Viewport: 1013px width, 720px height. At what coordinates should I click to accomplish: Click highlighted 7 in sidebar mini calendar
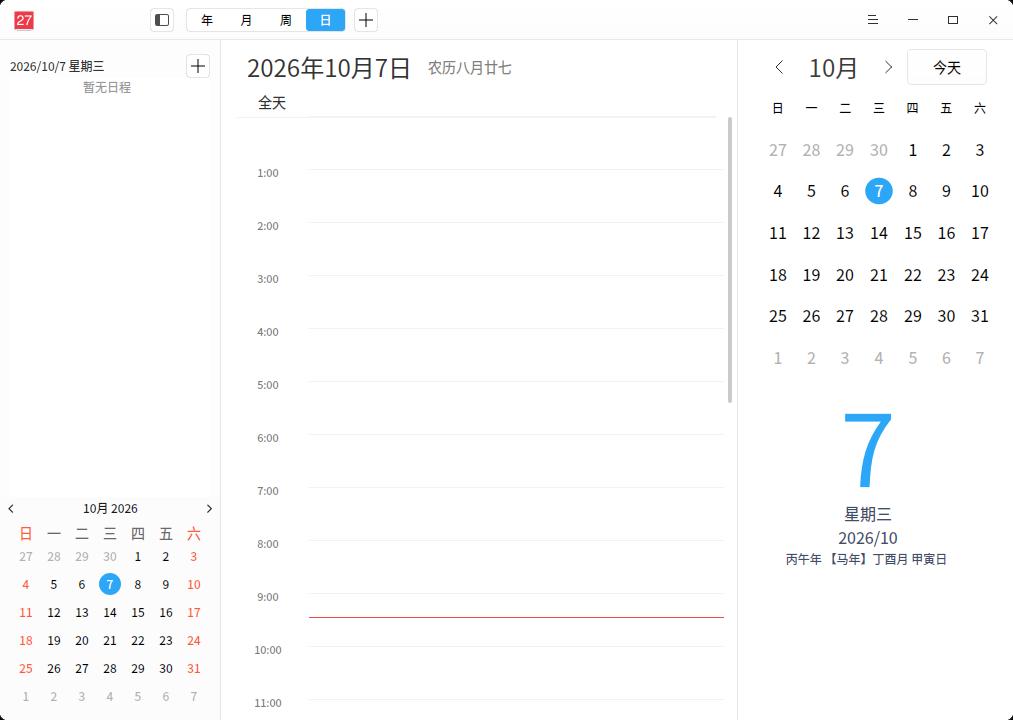click(x=110, y=584)
